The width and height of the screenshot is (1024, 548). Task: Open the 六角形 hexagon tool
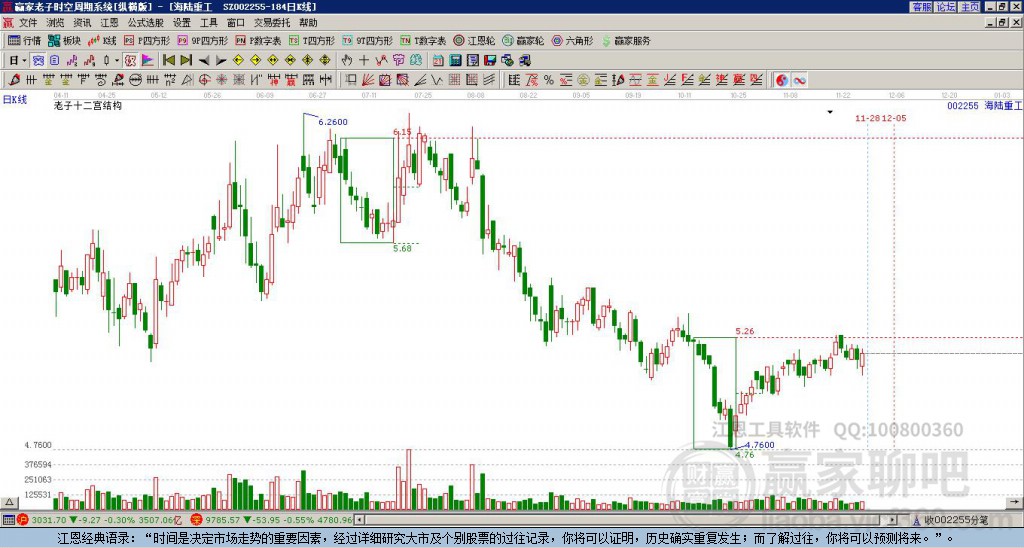point(573,40)
